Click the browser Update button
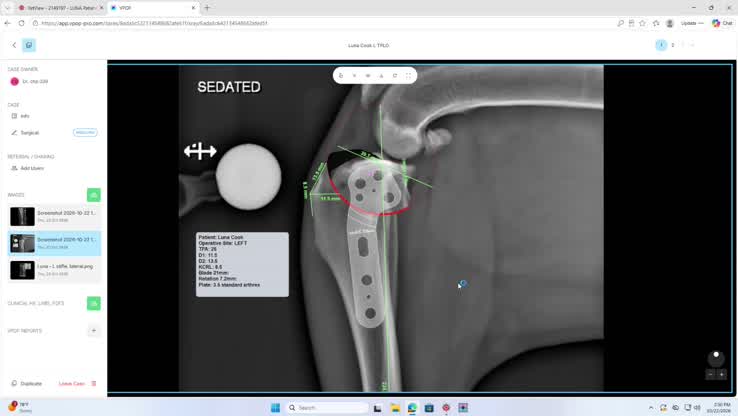This screenshot has height=416, width=738. (692, 23)
